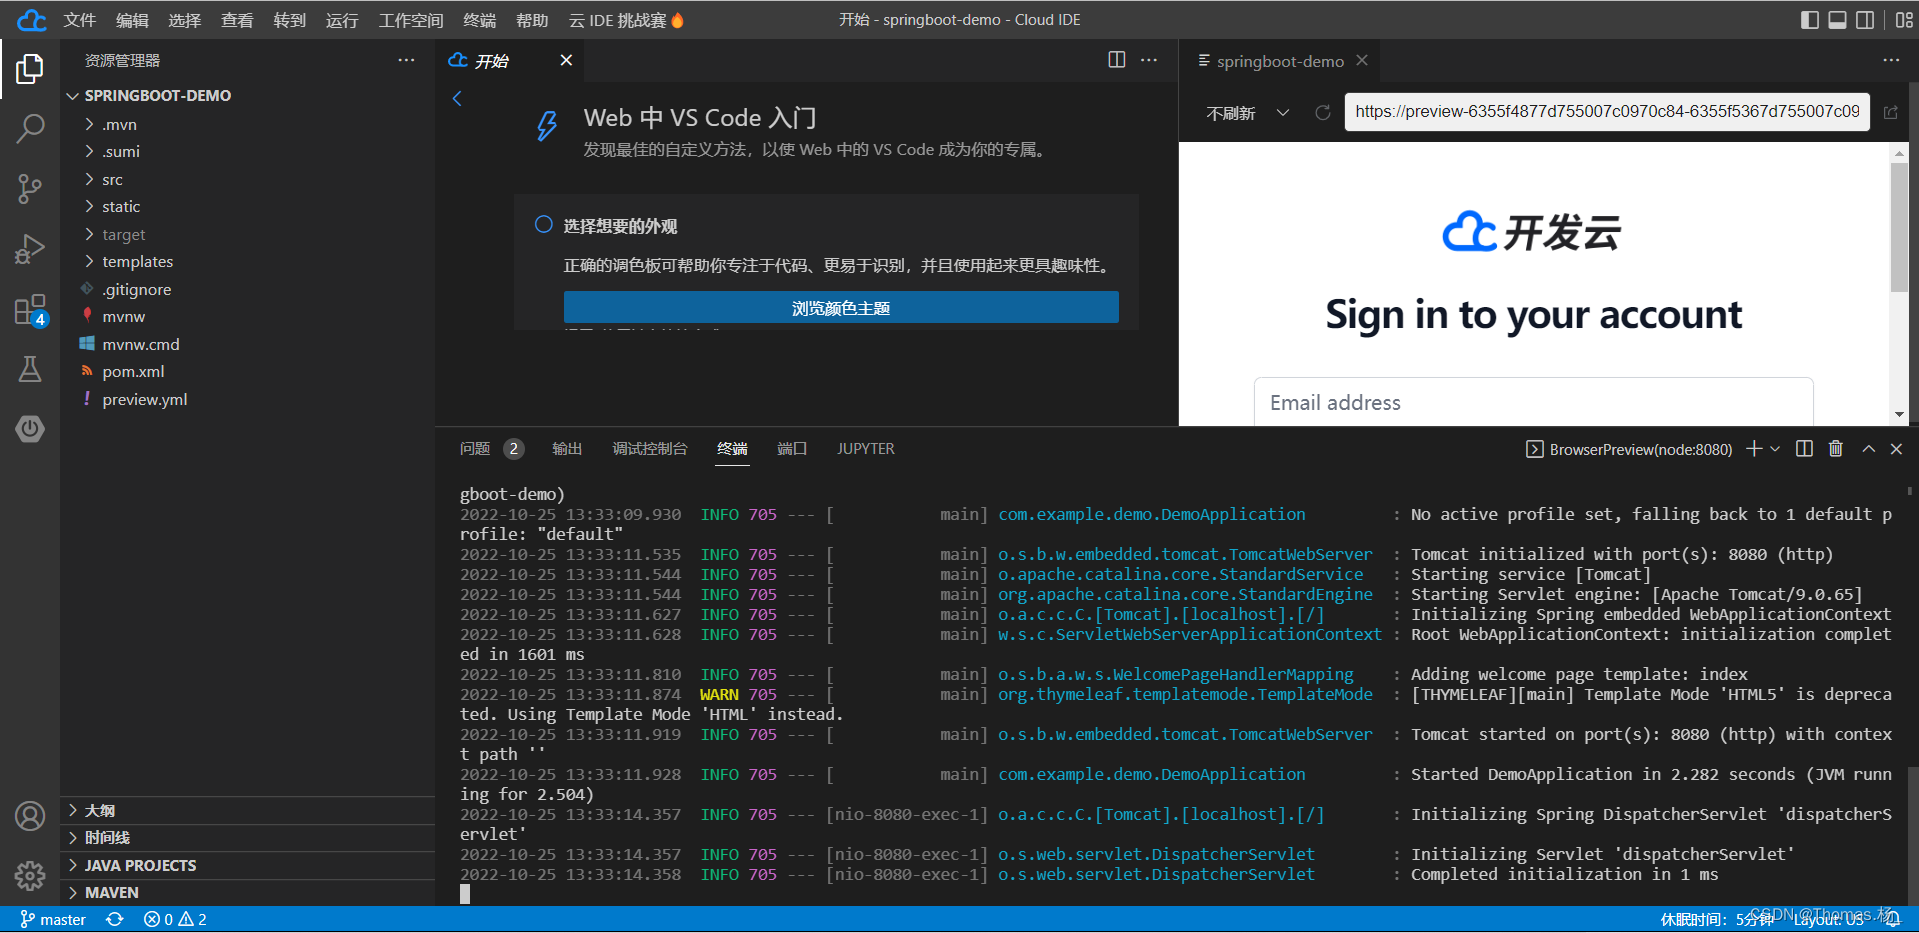Switch to the 调试控制台 panel tab
The height and width of the screenshot is (933, 1919).
[x=650, y=449]
